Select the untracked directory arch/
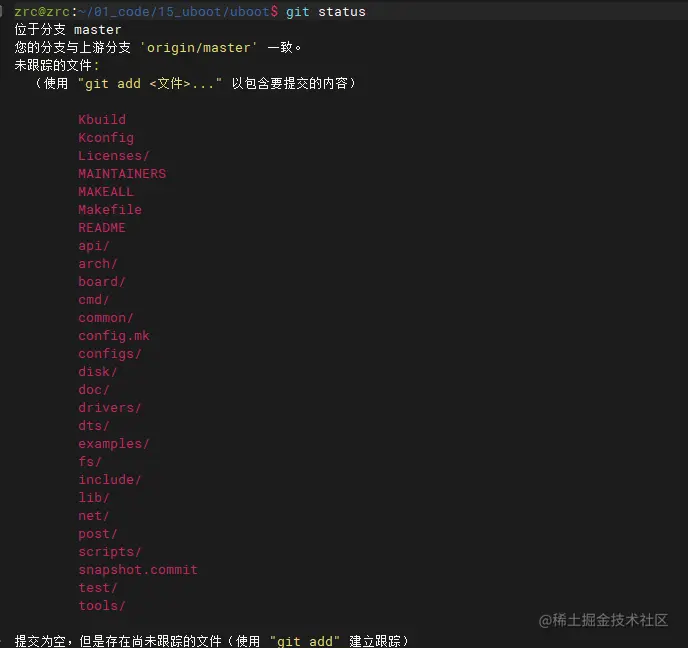The height and width of the screenshot is (648, 688). coord(98,263)
